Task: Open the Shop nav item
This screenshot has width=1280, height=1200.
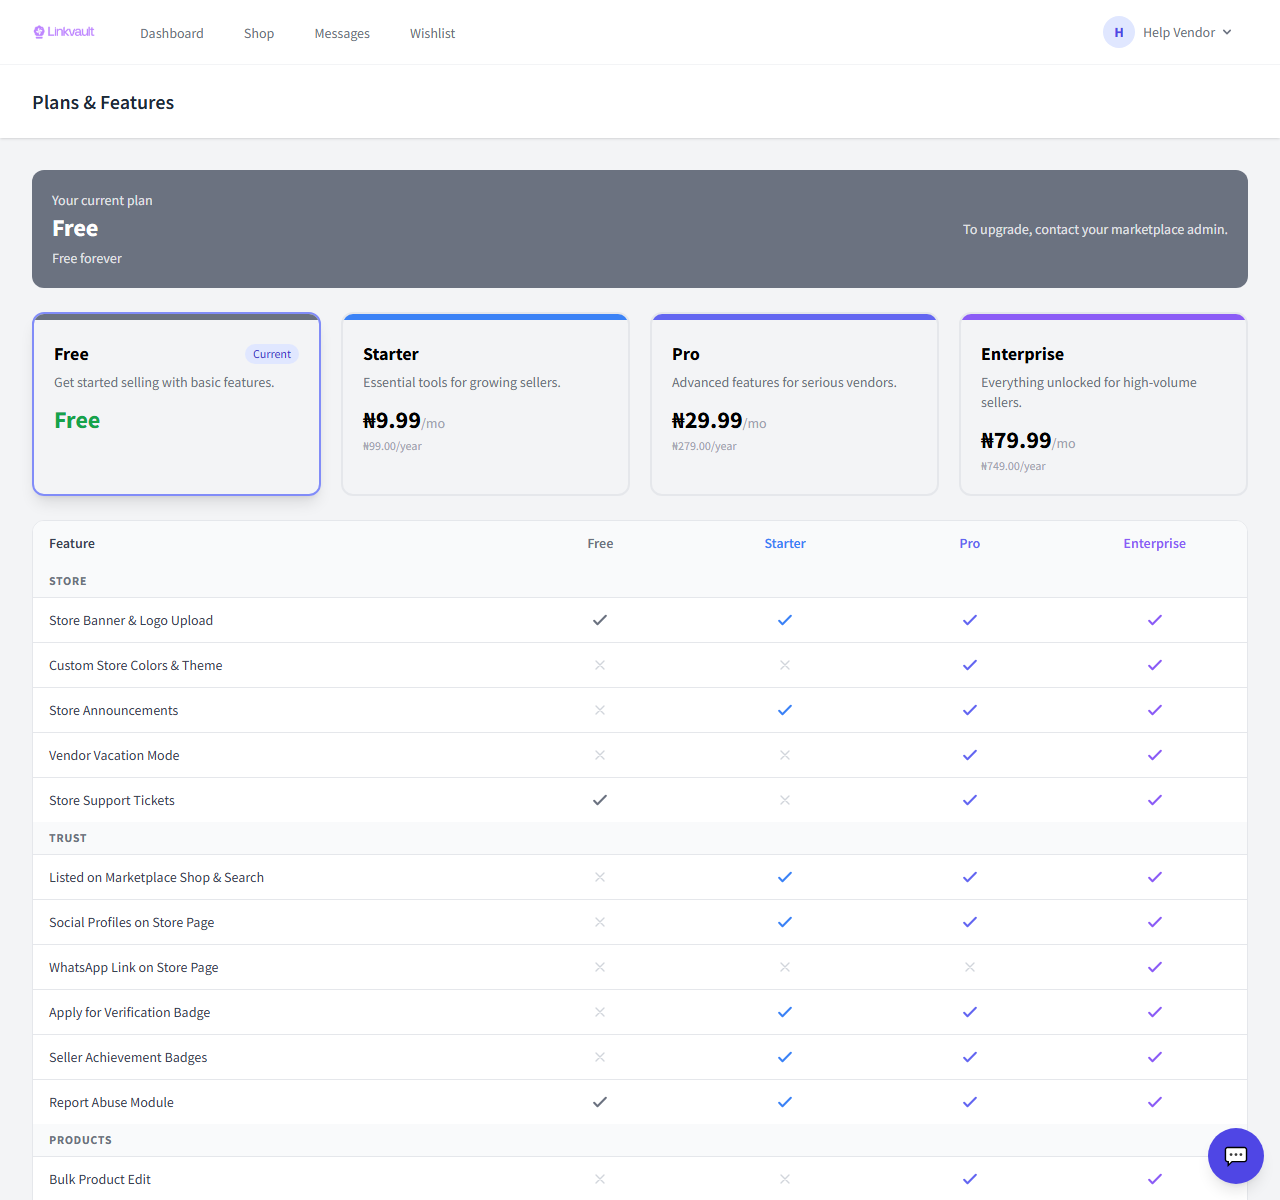Action: [x=259, y=33]
